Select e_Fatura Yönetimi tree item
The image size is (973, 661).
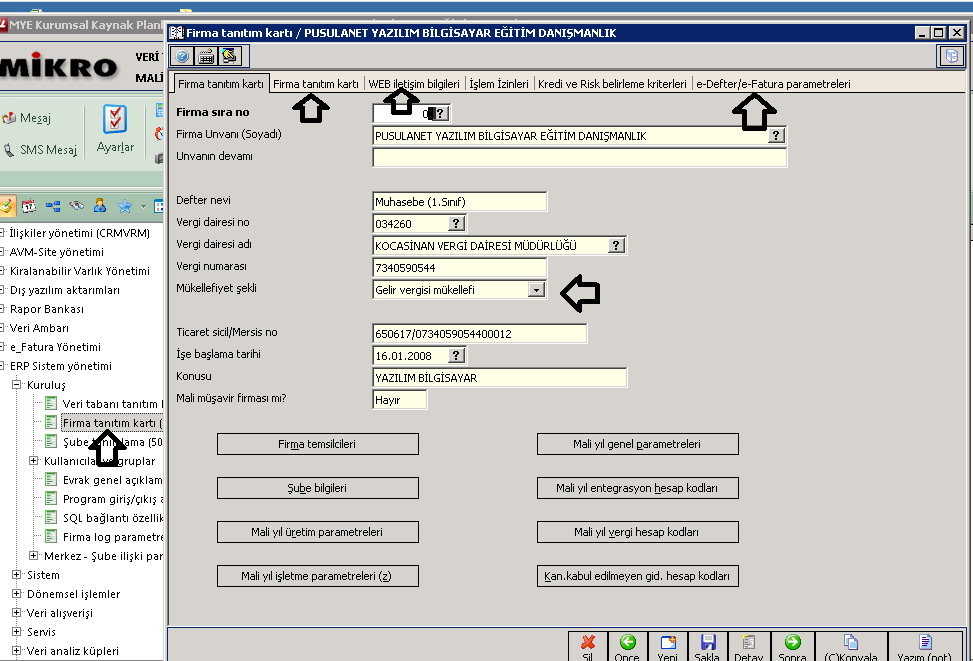pyautogui.click(x=55, y=347)
